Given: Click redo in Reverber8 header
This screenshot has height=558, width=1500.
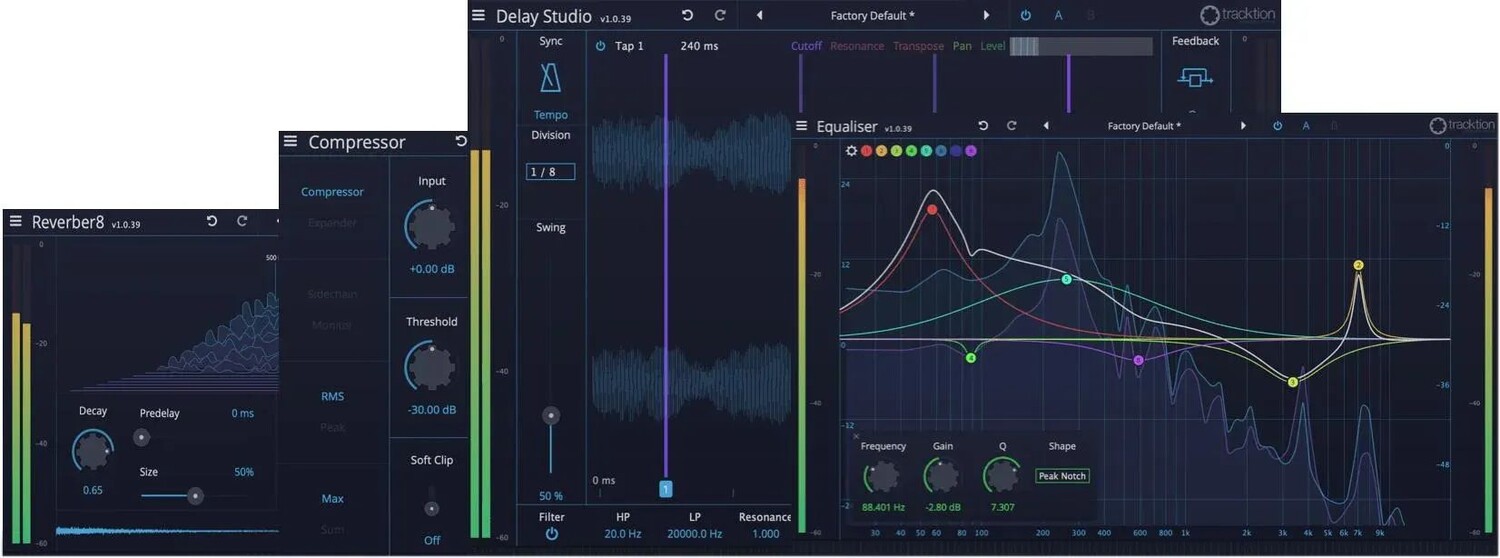Looking at the screenshot, I should (242, 221).
